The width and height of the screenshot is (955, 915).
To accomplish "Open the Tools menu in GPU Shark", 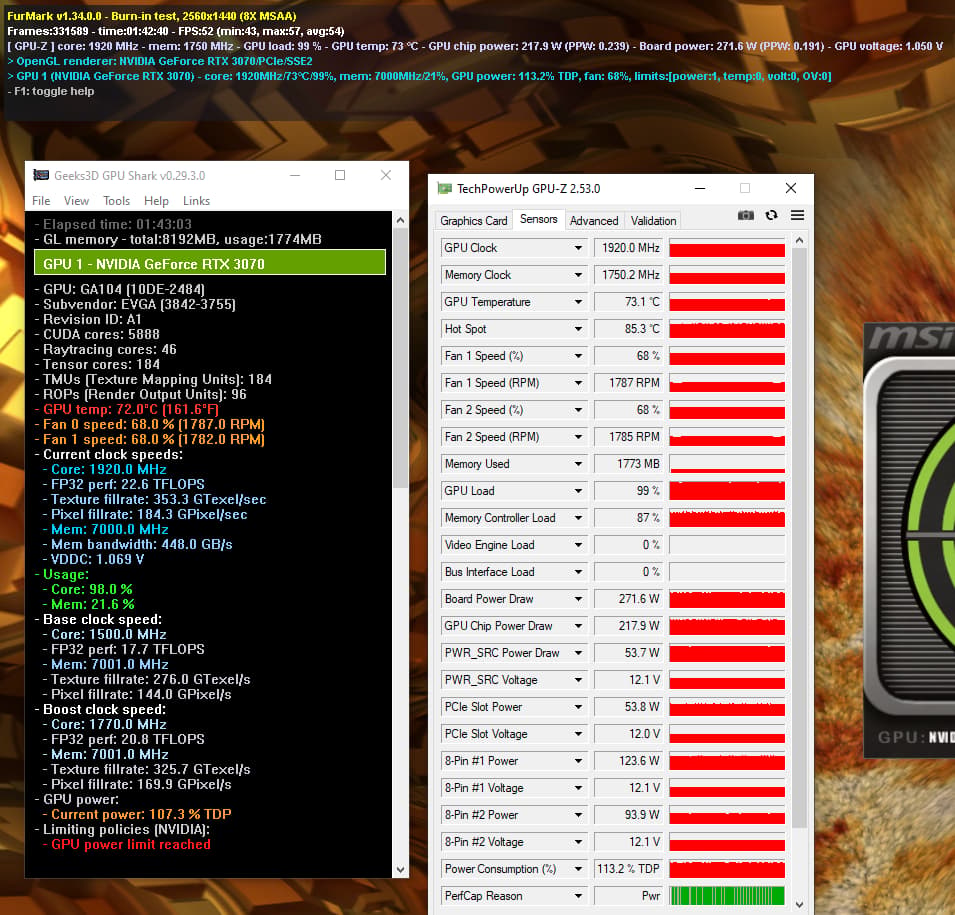I will [x=116, y=201].
